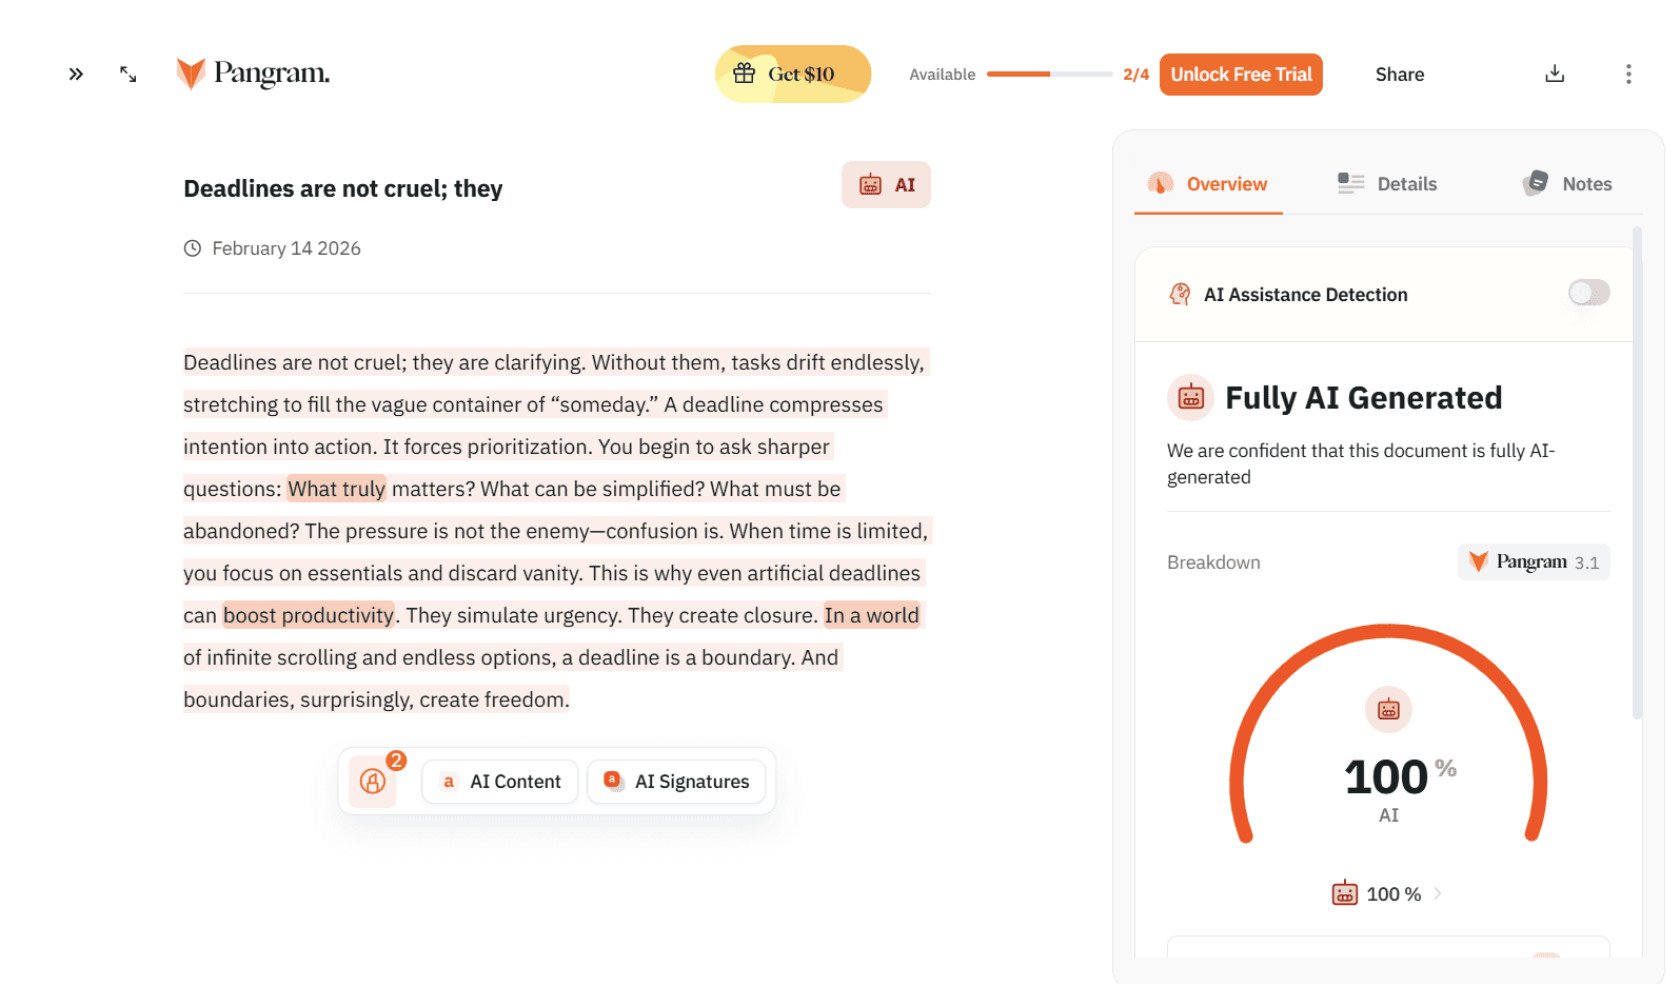Click the Share button
This screenshot has width=1666, height=1000.
tap(1399, 75)
